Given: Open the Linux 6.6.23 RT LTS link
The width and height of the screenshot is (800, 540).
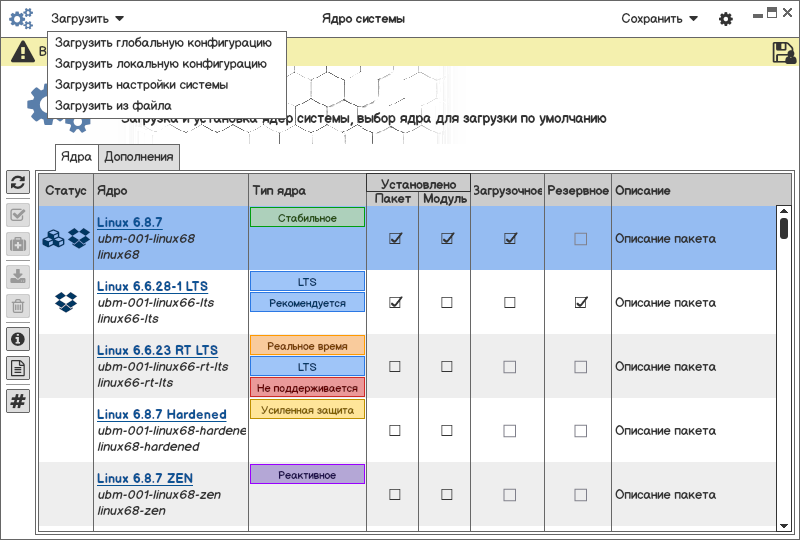Looking at the screenshot, I should pos(157,350).
